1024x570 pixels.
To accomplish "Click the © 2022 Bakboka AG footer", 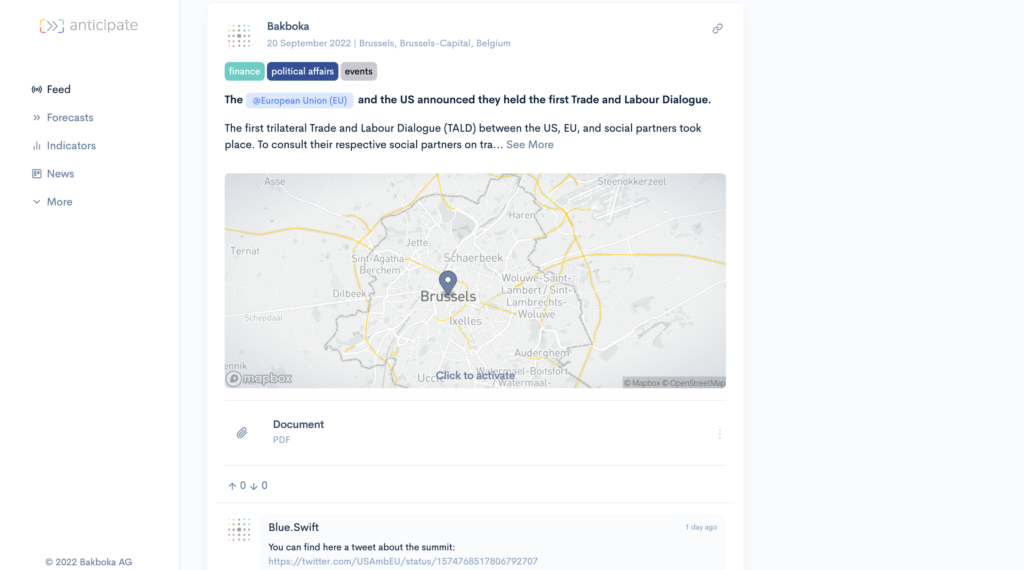I will tap(89, 562).
